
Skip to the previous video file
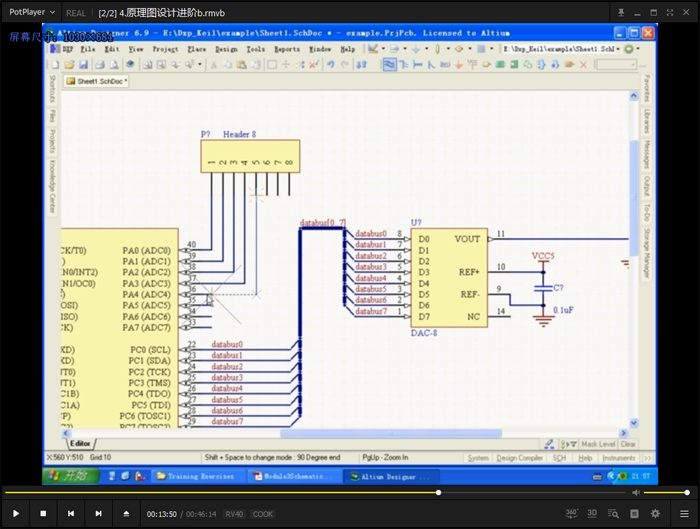point(71,513)
